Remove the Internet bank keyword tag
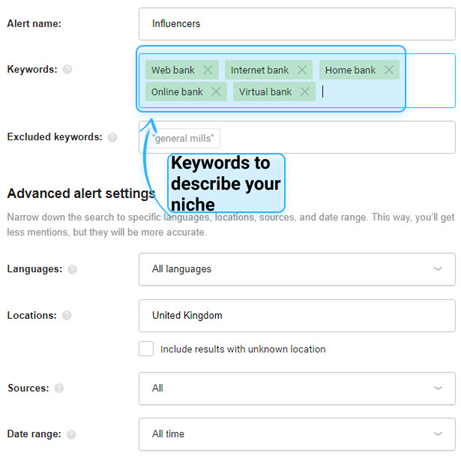461x456 pixels. click(x=302, y=70)
